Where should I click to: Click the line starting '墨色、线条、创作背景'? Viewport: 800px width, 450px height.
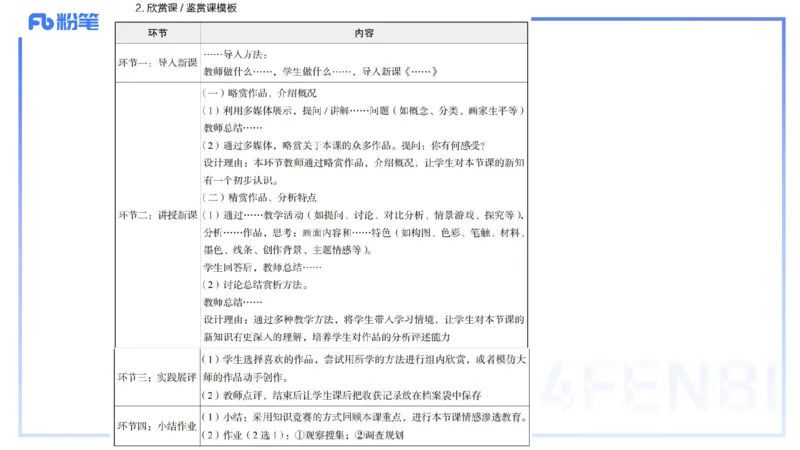[x=289, y=250]
